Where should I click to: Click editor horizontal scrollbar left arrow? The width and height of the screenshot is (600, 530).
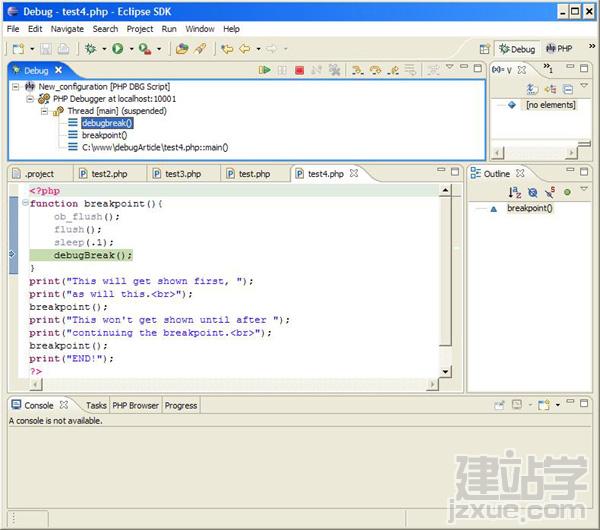click(x=36, y=384)
